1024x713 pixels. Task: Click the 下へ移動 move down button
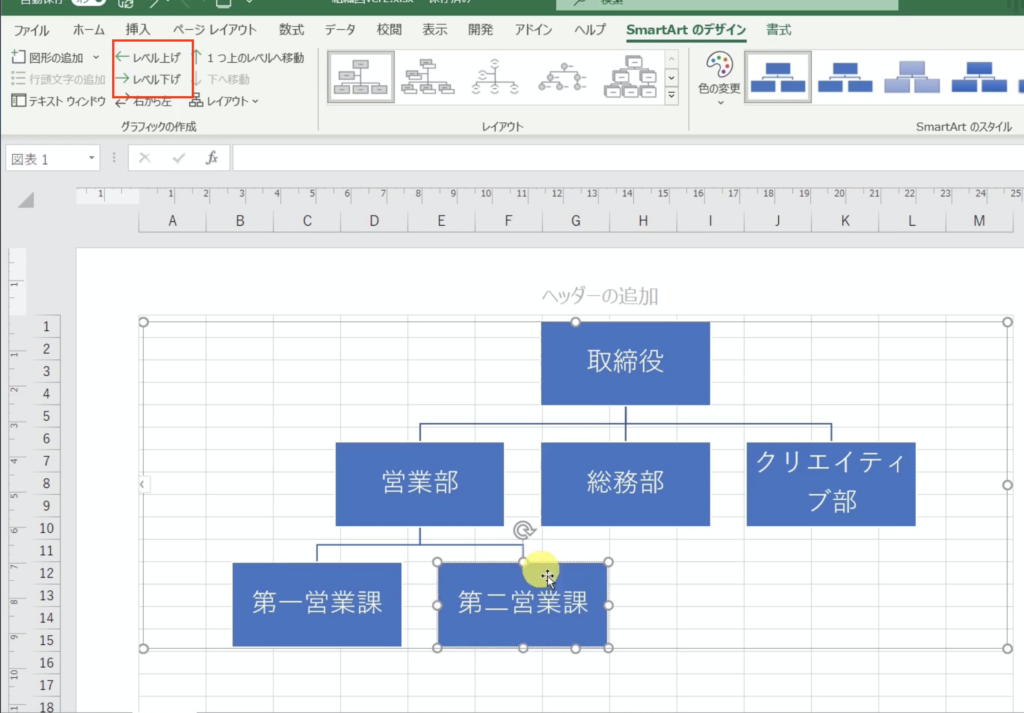pyautogui.click(x=221, y=79)
